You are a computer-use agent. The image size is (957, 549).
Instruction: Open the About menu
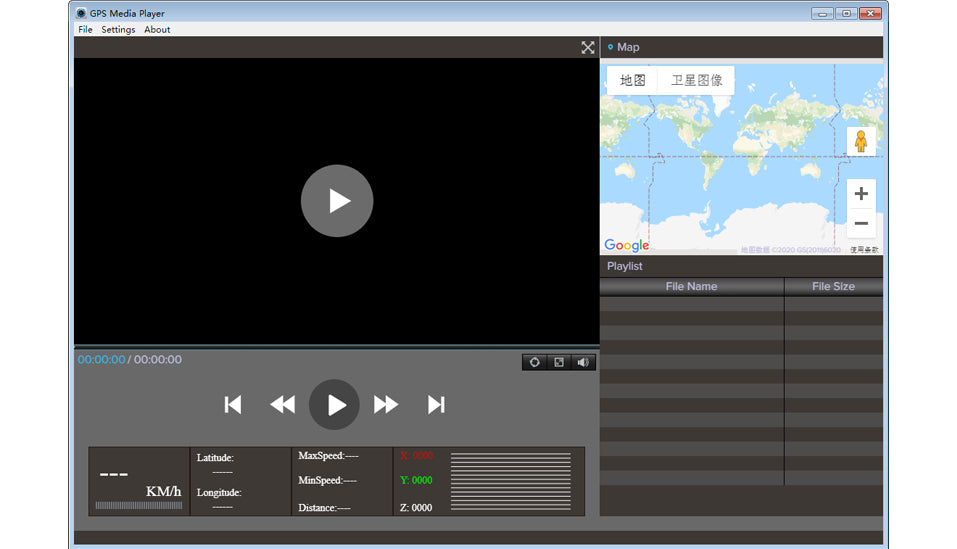(157, 30)
